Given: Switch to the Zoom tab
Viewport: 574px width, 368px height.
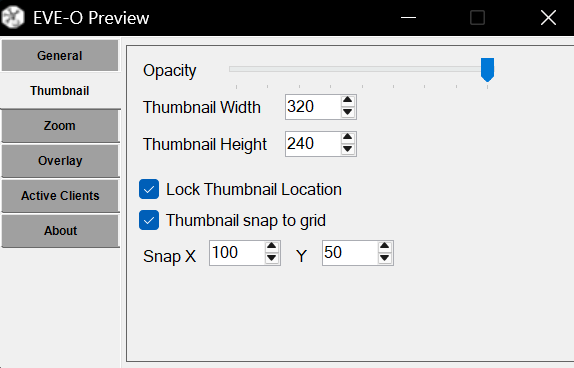Looking at the screenshot, I should point(60,126).
